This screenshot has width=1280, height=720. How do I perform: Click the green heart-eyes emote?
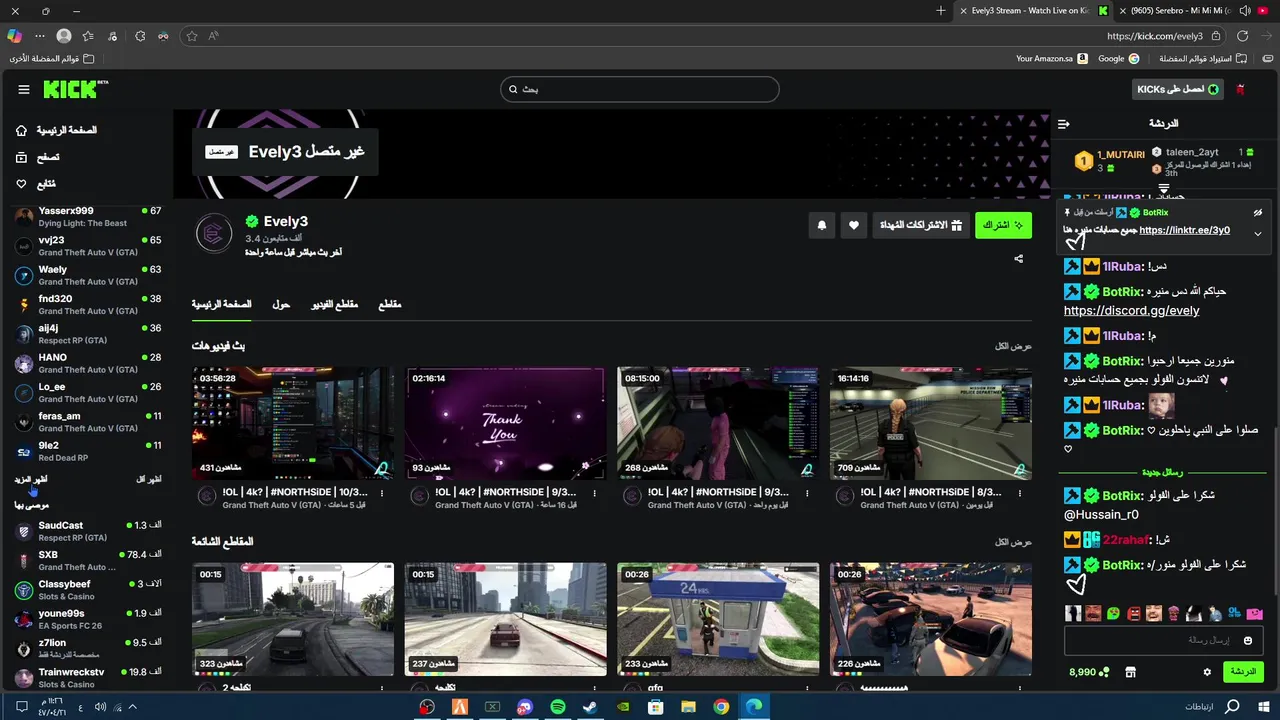click(x=1113, y=613)
